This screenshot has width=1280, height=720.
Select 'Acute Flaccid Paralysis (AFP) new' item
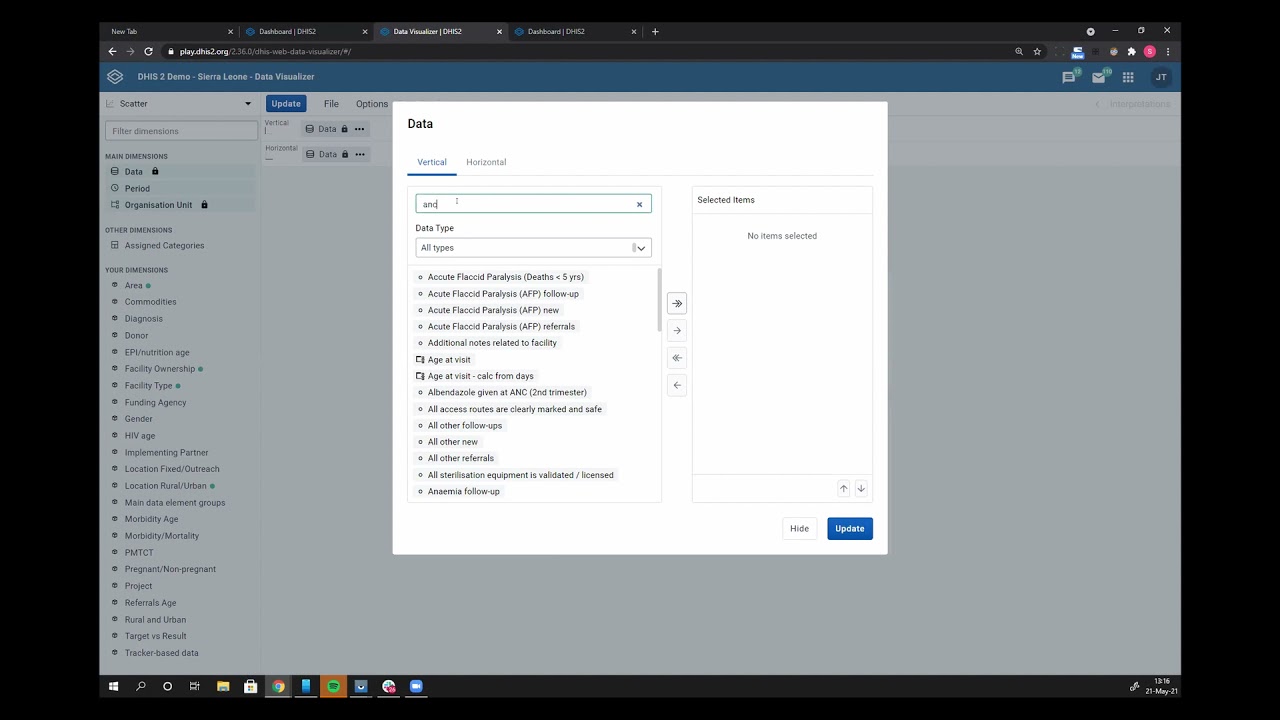pyautogui.click(x=488, y=310)
